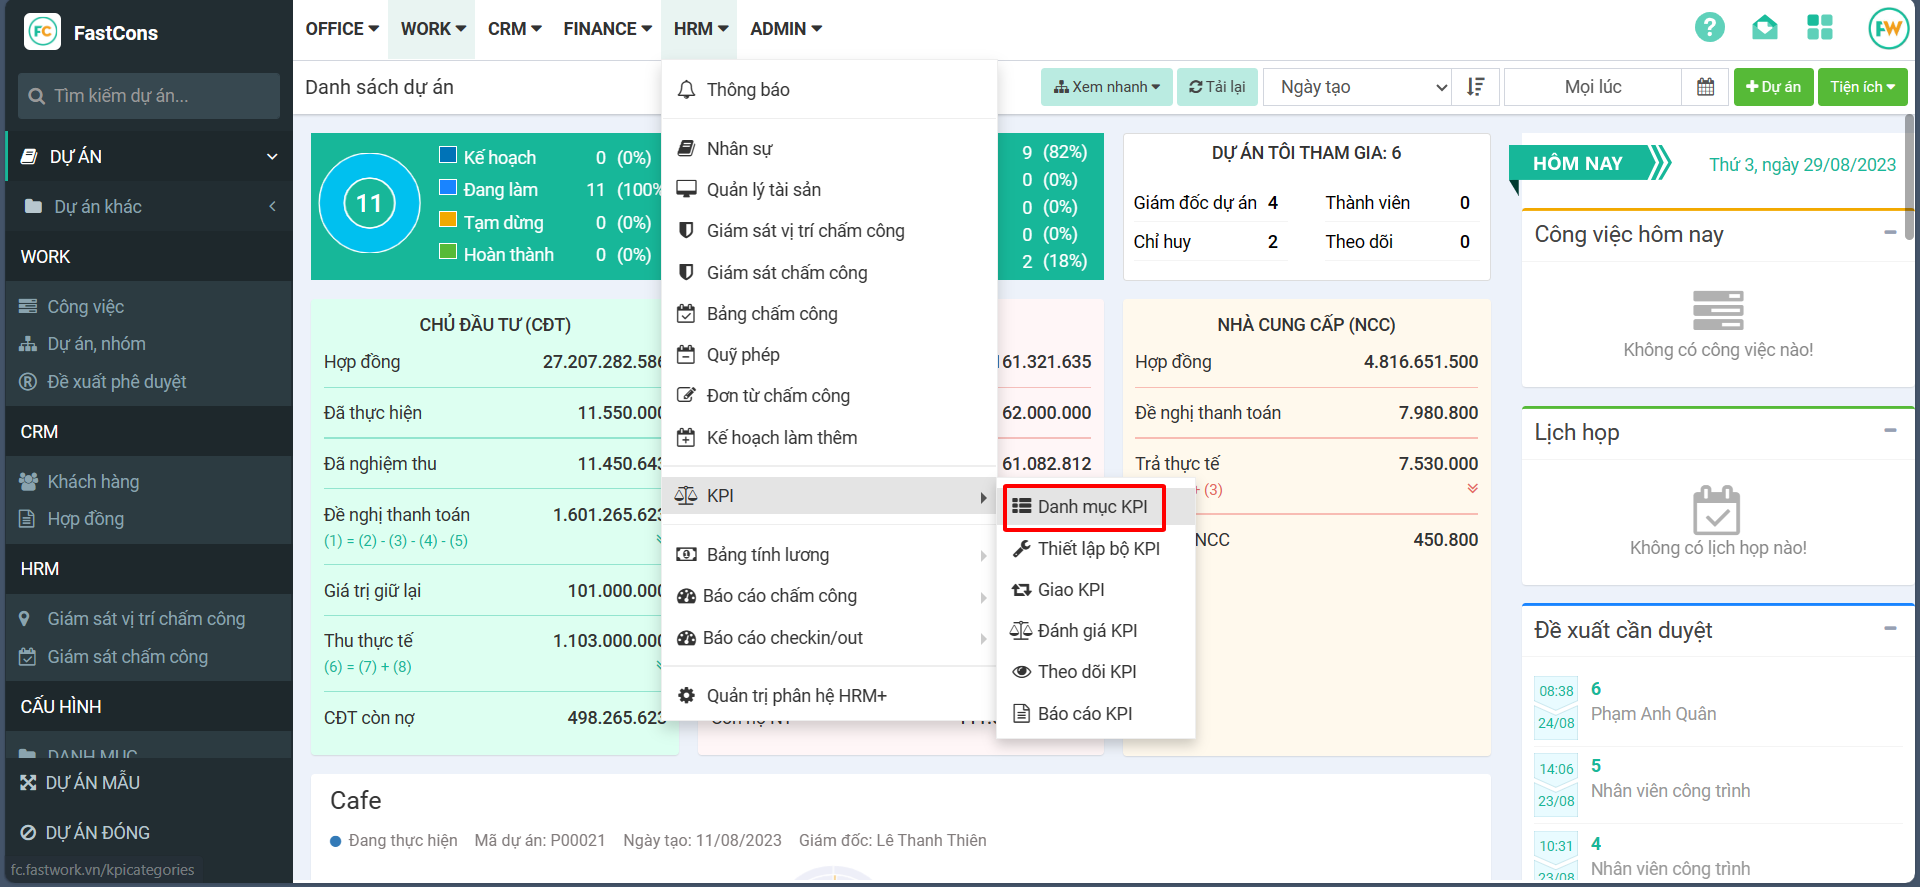Click the open envelope notification icon

click(x=1764, y=28)
